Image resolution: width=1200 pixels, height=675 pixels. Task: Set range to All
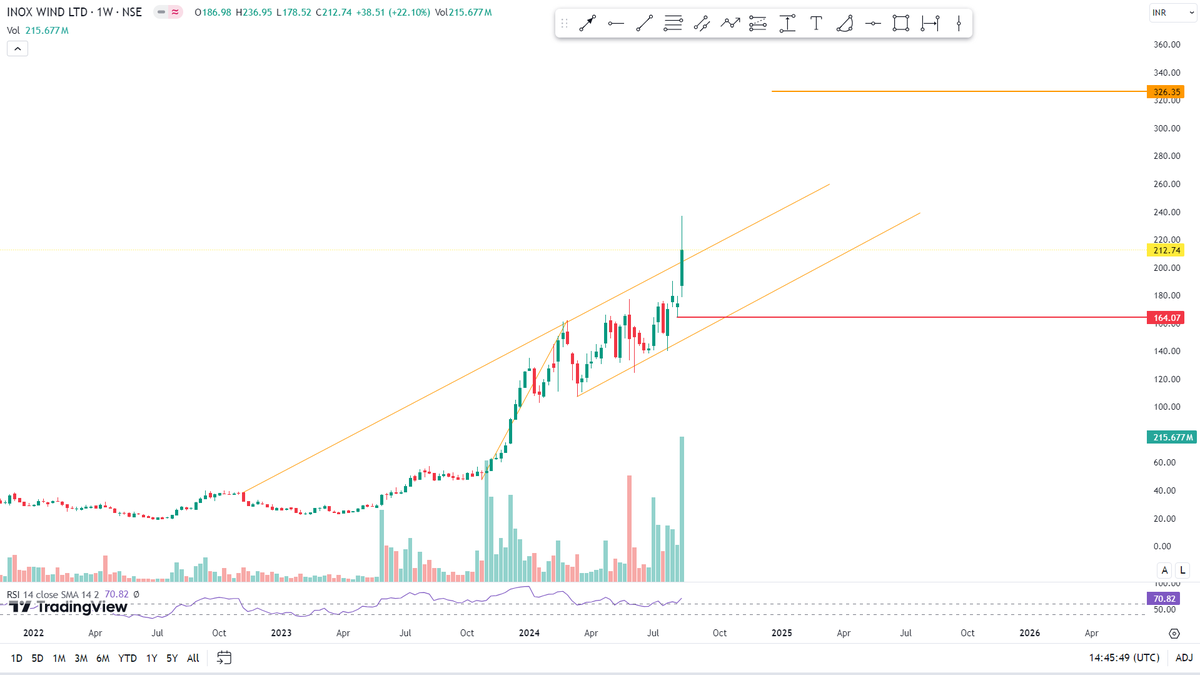coord(193,658)
